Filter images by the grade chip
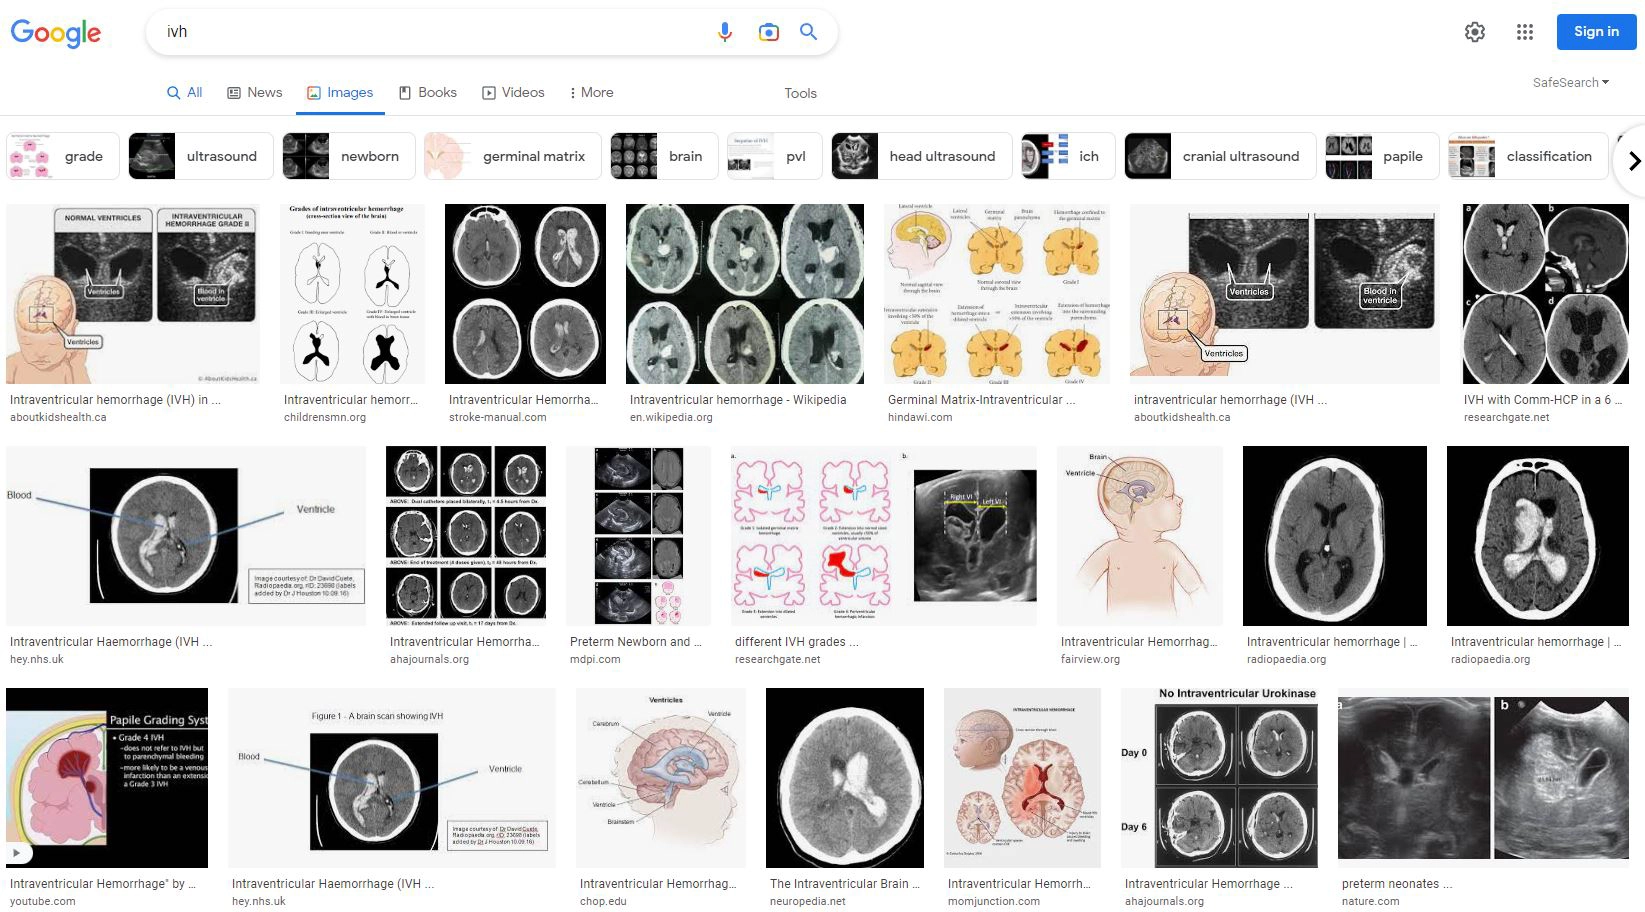Viewport: 1645px width, 912px height. 62,156
